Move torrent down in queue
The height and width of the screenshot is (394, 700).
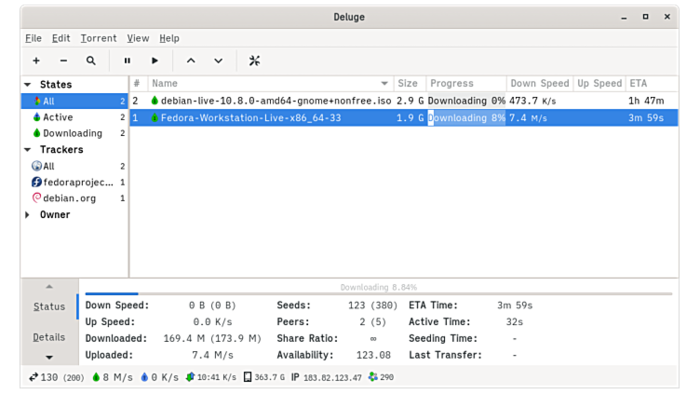[218, 61]
